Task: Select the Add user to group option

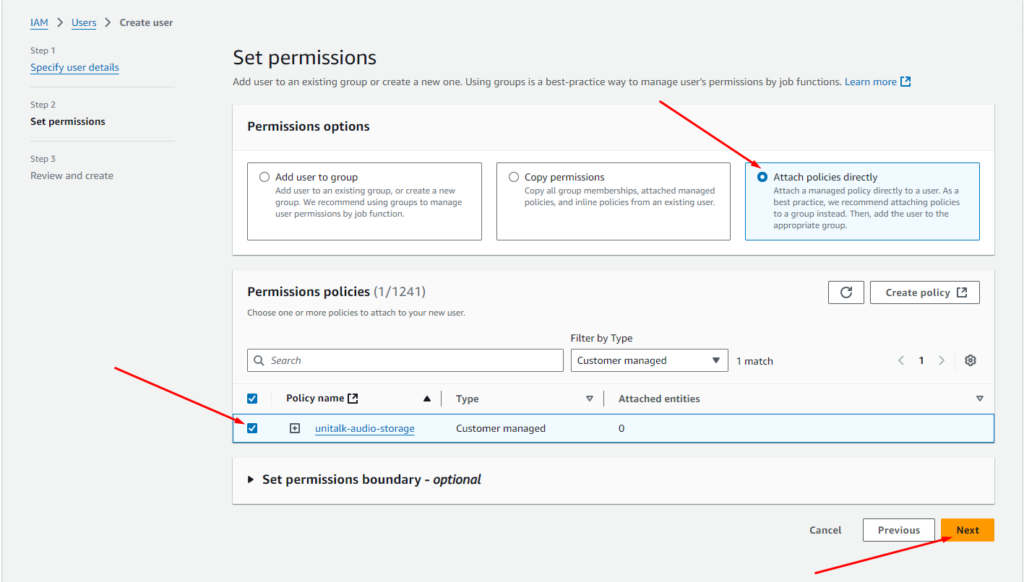Action: (265, 177)
